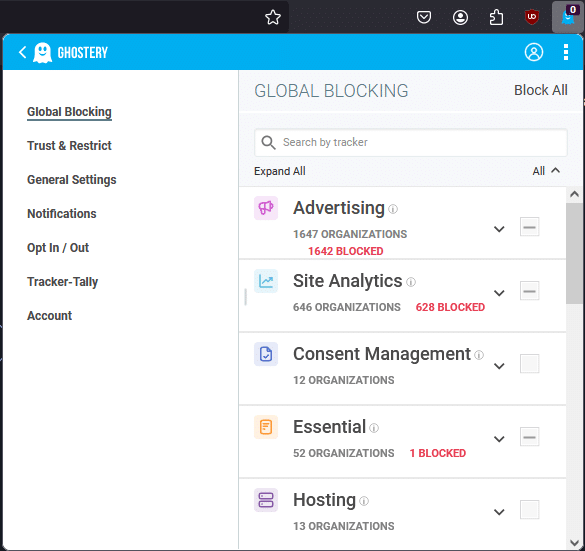Toggle the Essential blocking checkbox
The image size is (585, 551).
point(530,437)
